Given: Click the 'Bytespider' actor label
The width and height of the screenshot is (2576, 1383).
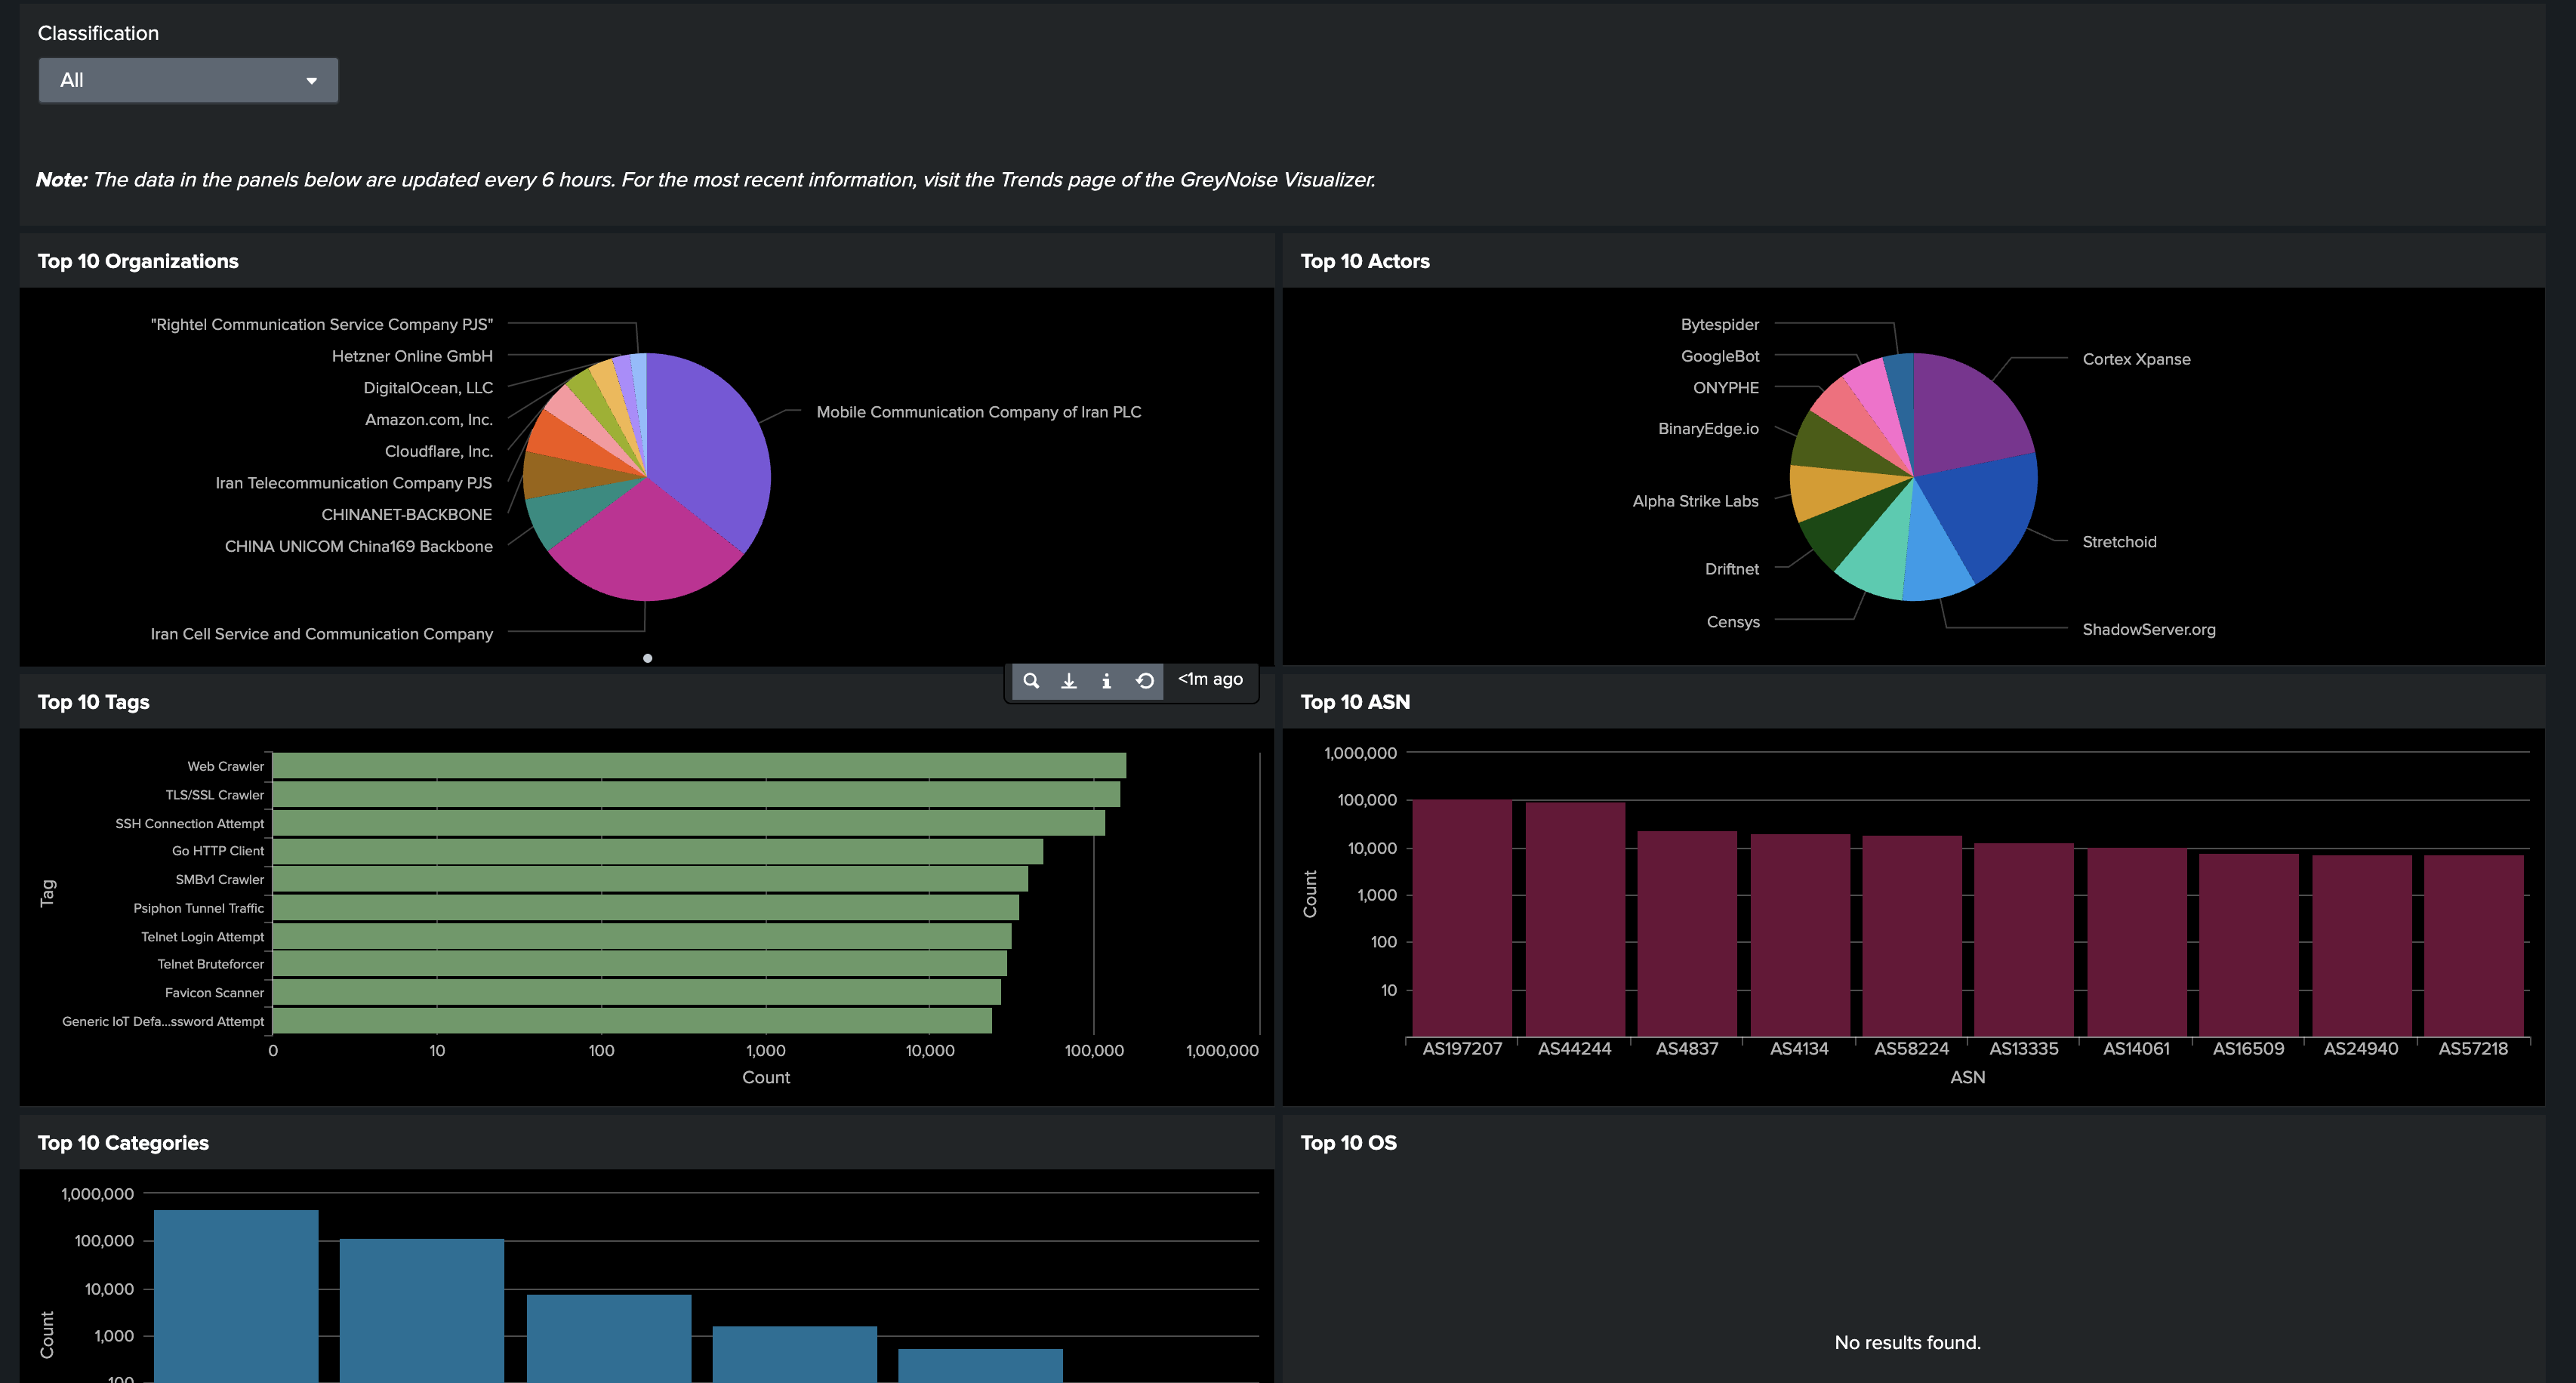Looking at the screenshot, I should 1719,324.
